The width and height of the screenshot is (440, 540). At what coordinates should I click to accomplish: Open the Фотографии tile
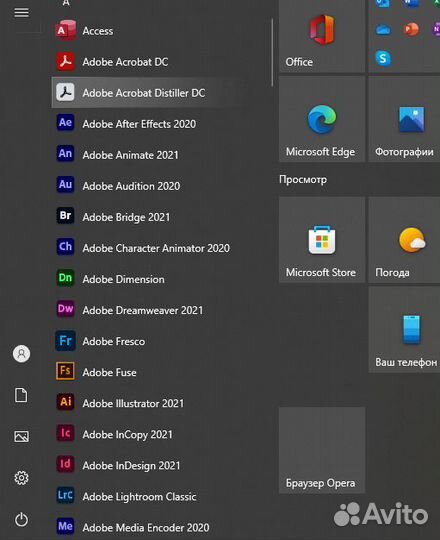pos(404,119)
